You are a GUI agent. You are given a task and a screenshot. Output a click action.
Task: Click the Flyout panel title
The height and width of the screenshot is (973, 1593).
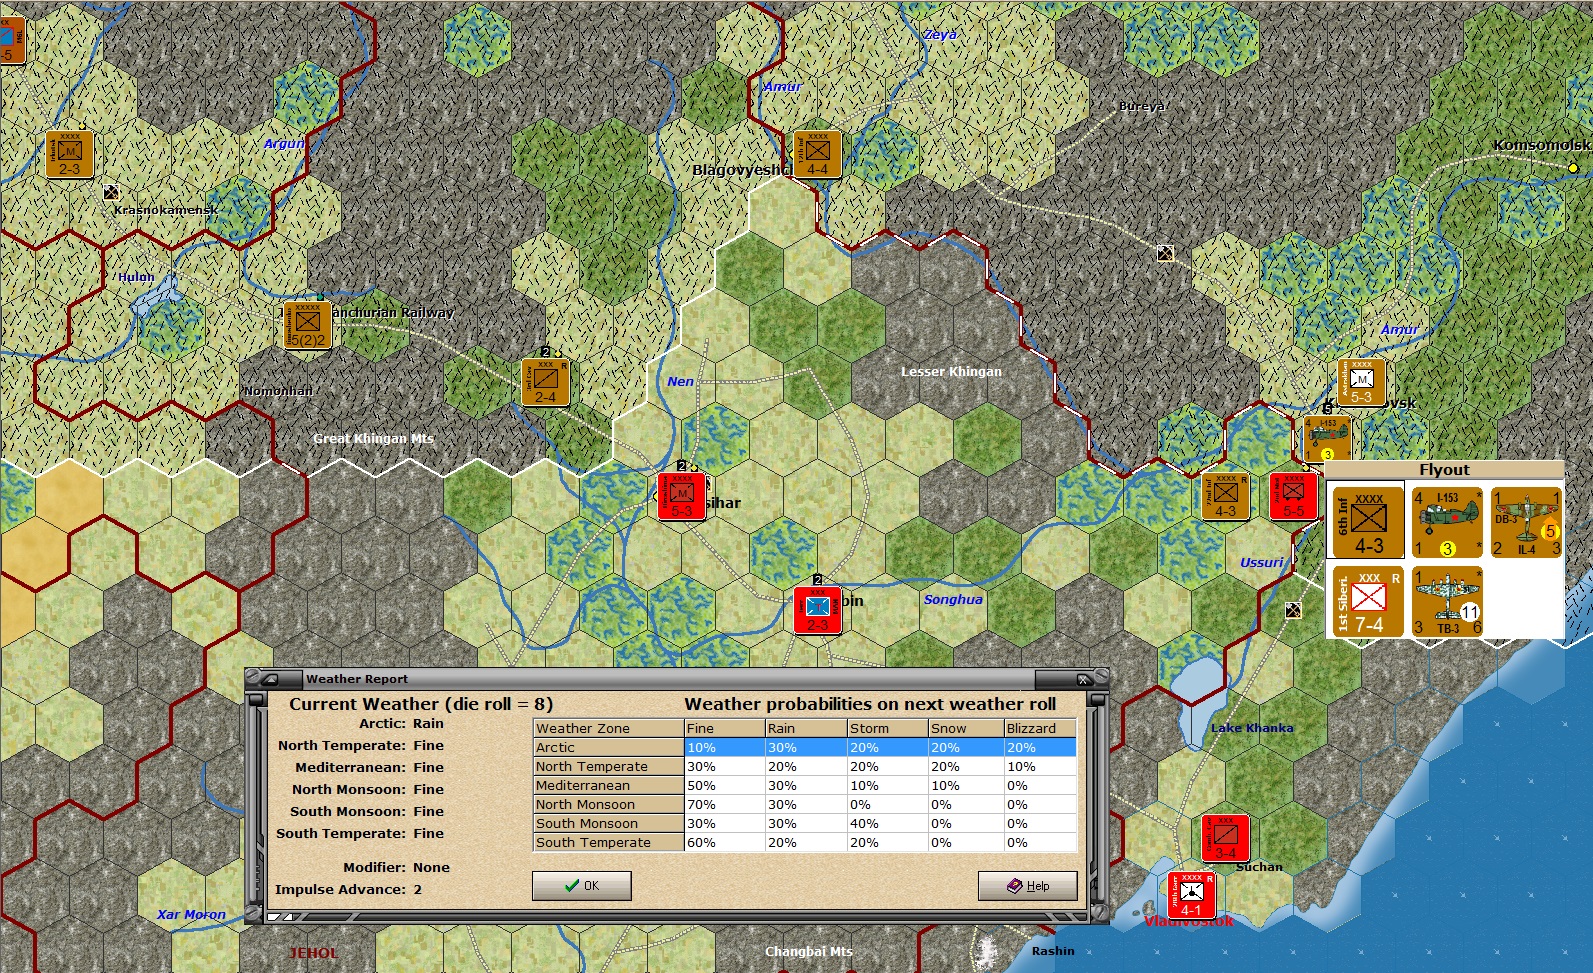click(1444, 470)
